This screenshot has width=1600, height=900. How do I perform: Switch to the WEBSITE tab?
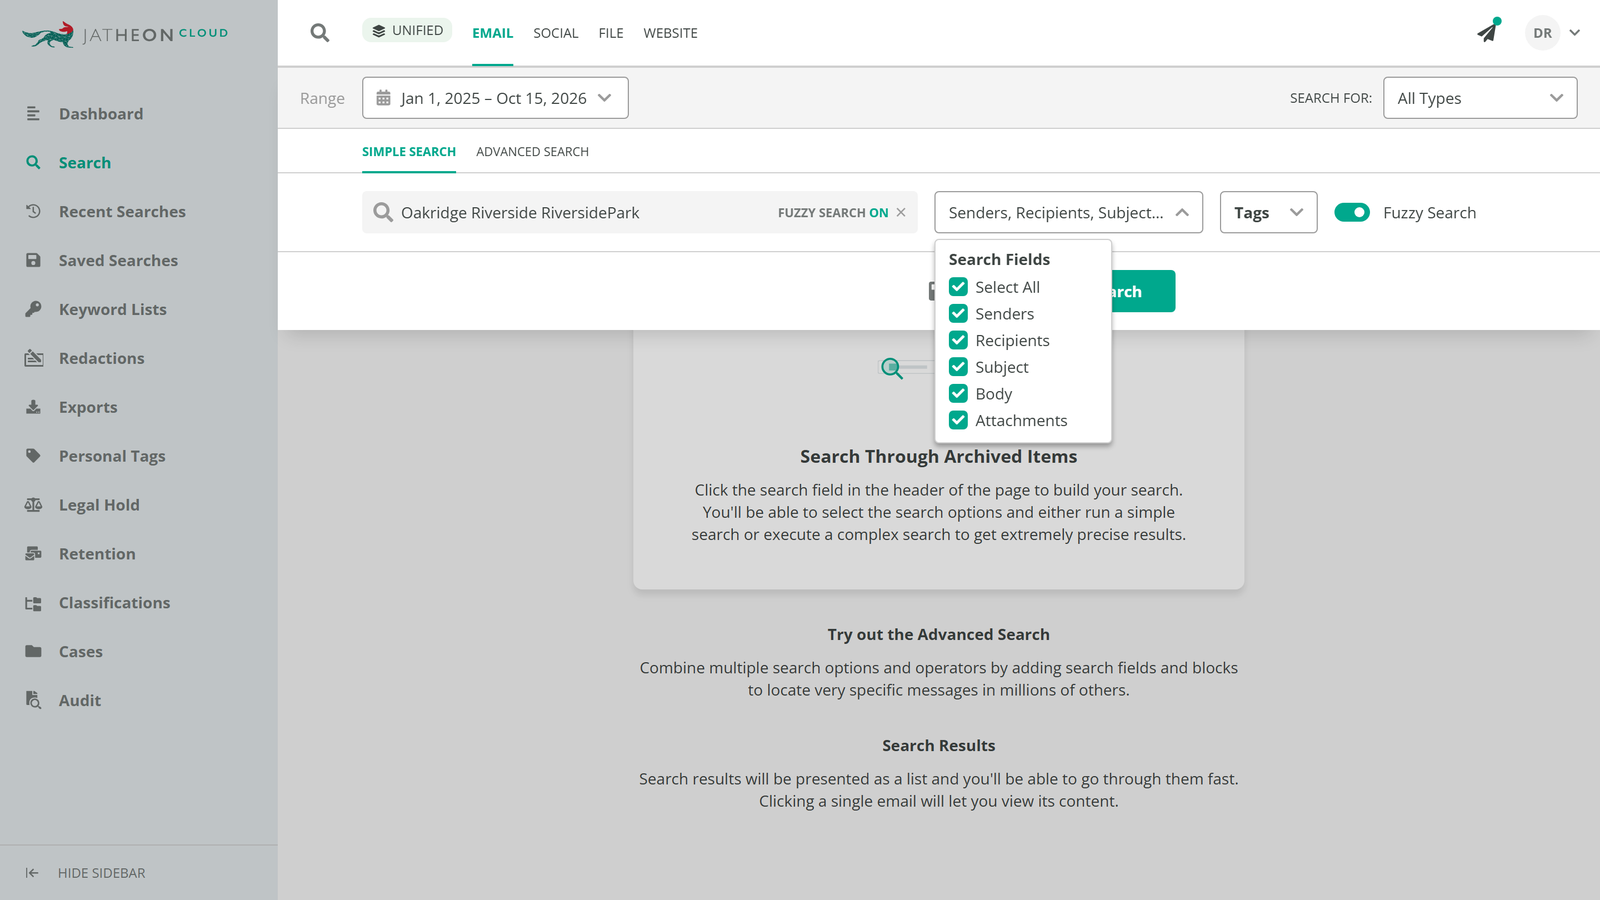click(x=670, y=33)
